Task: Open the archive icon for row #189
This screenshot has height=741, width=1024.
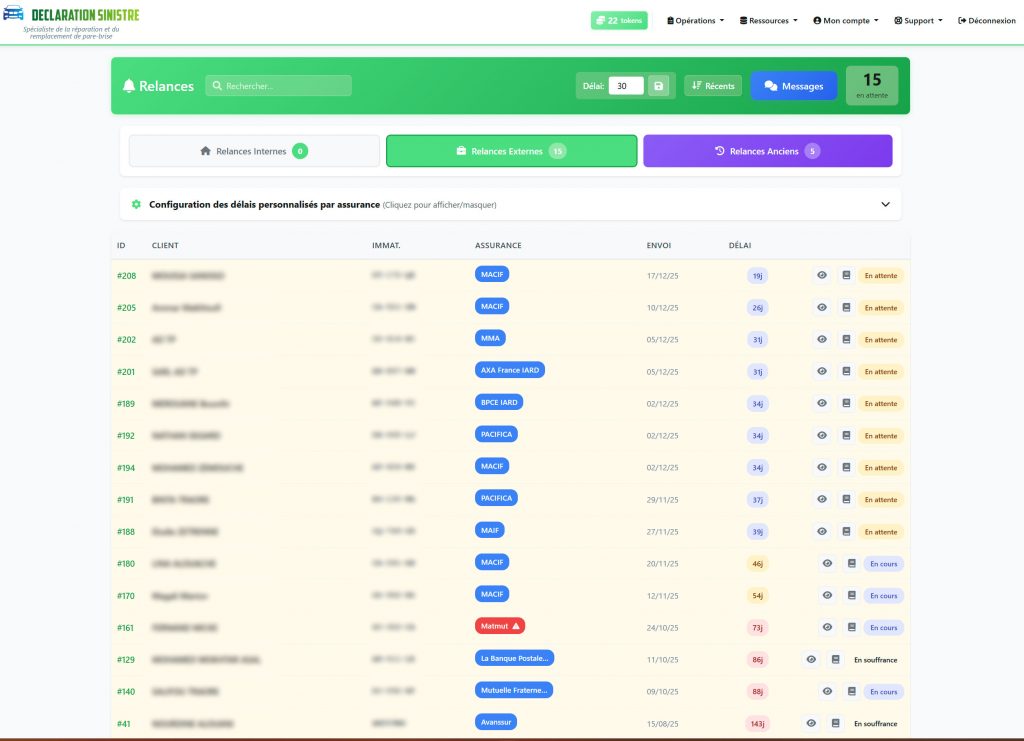Action: [x=846, y=403]
